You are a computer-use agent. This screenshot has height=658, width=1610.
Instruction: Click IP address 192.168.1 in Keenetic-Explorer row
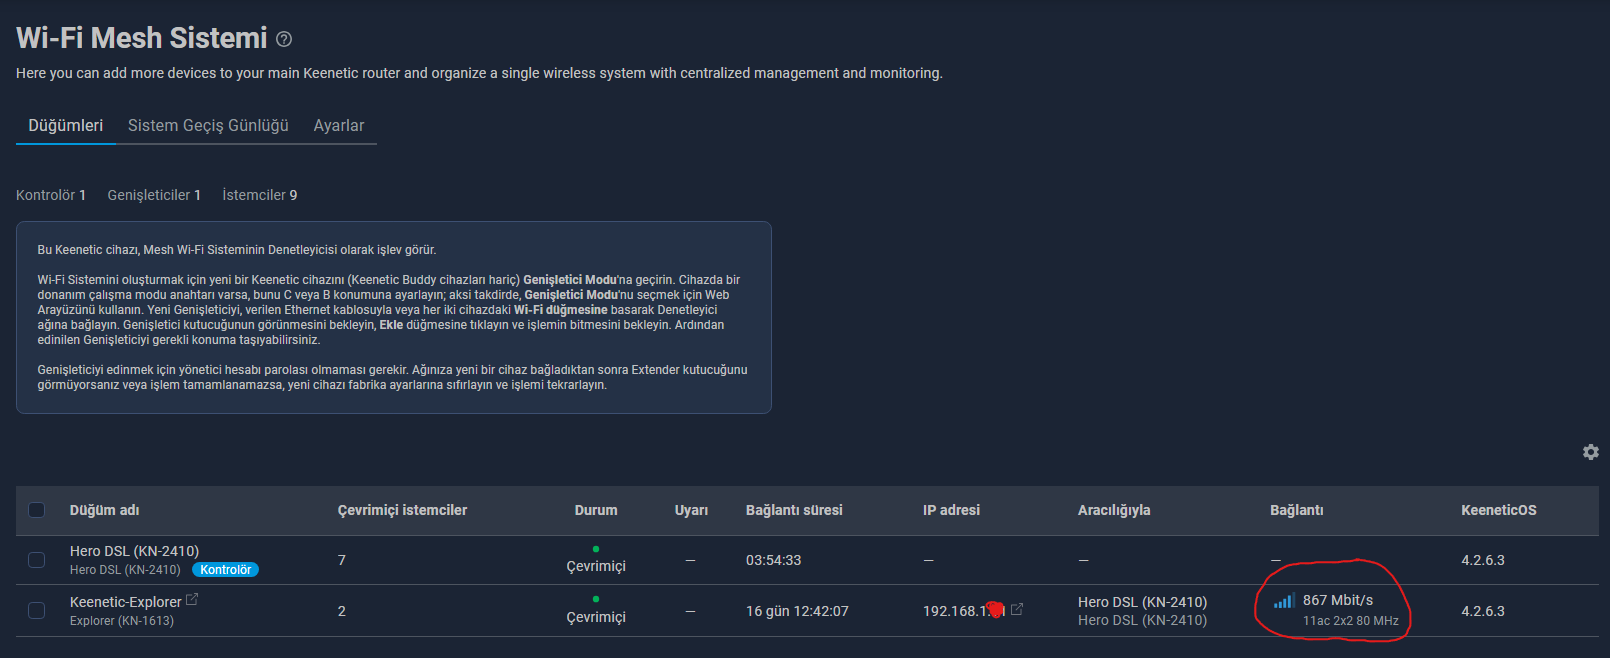[x=963, y=611]
